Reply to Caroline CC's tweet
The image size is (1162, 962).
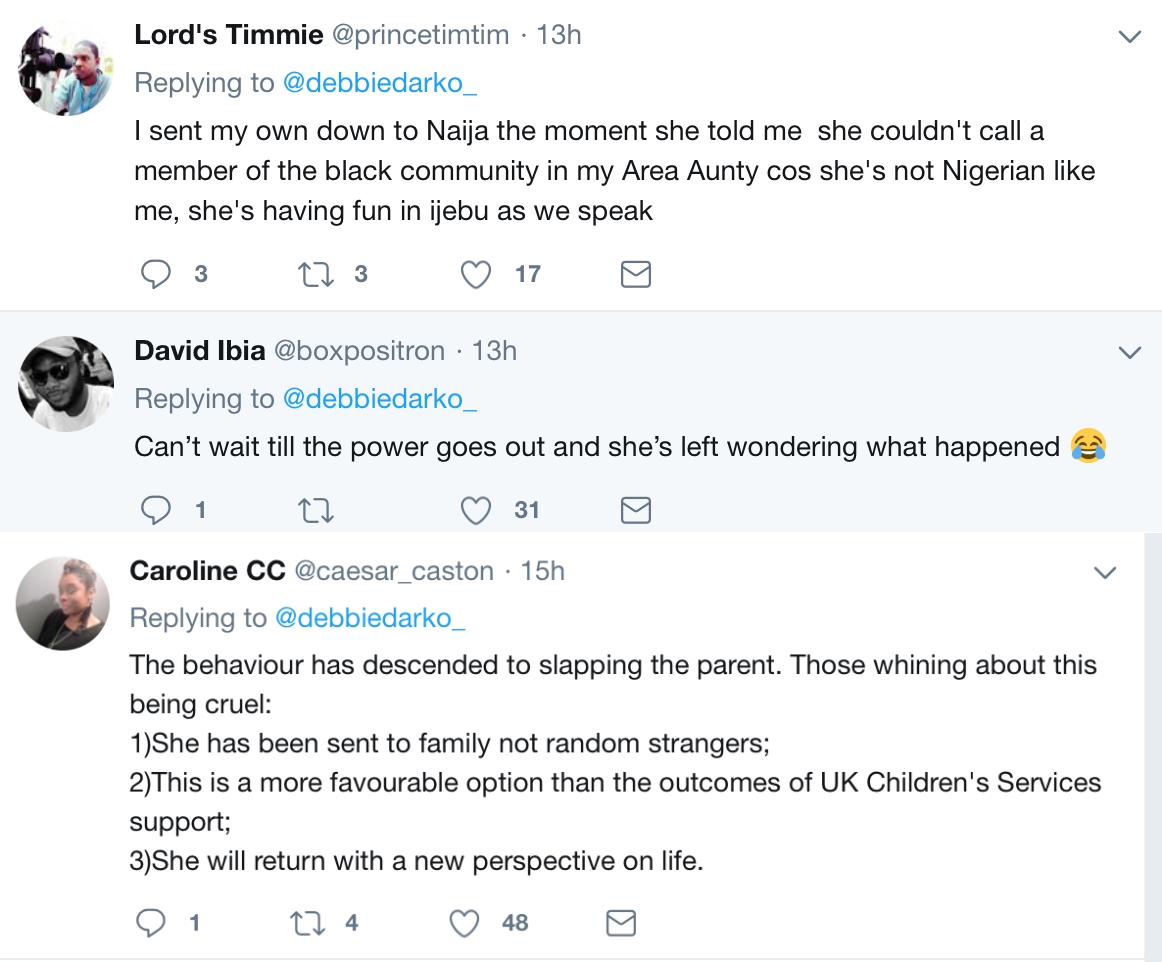pyautogui.click(x=151, y=923)
